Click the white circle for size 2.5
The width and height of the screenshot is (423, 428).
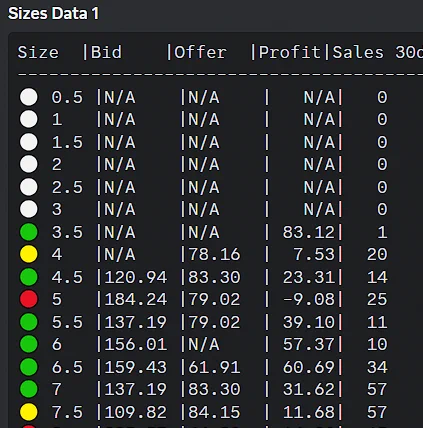[29, 187]
